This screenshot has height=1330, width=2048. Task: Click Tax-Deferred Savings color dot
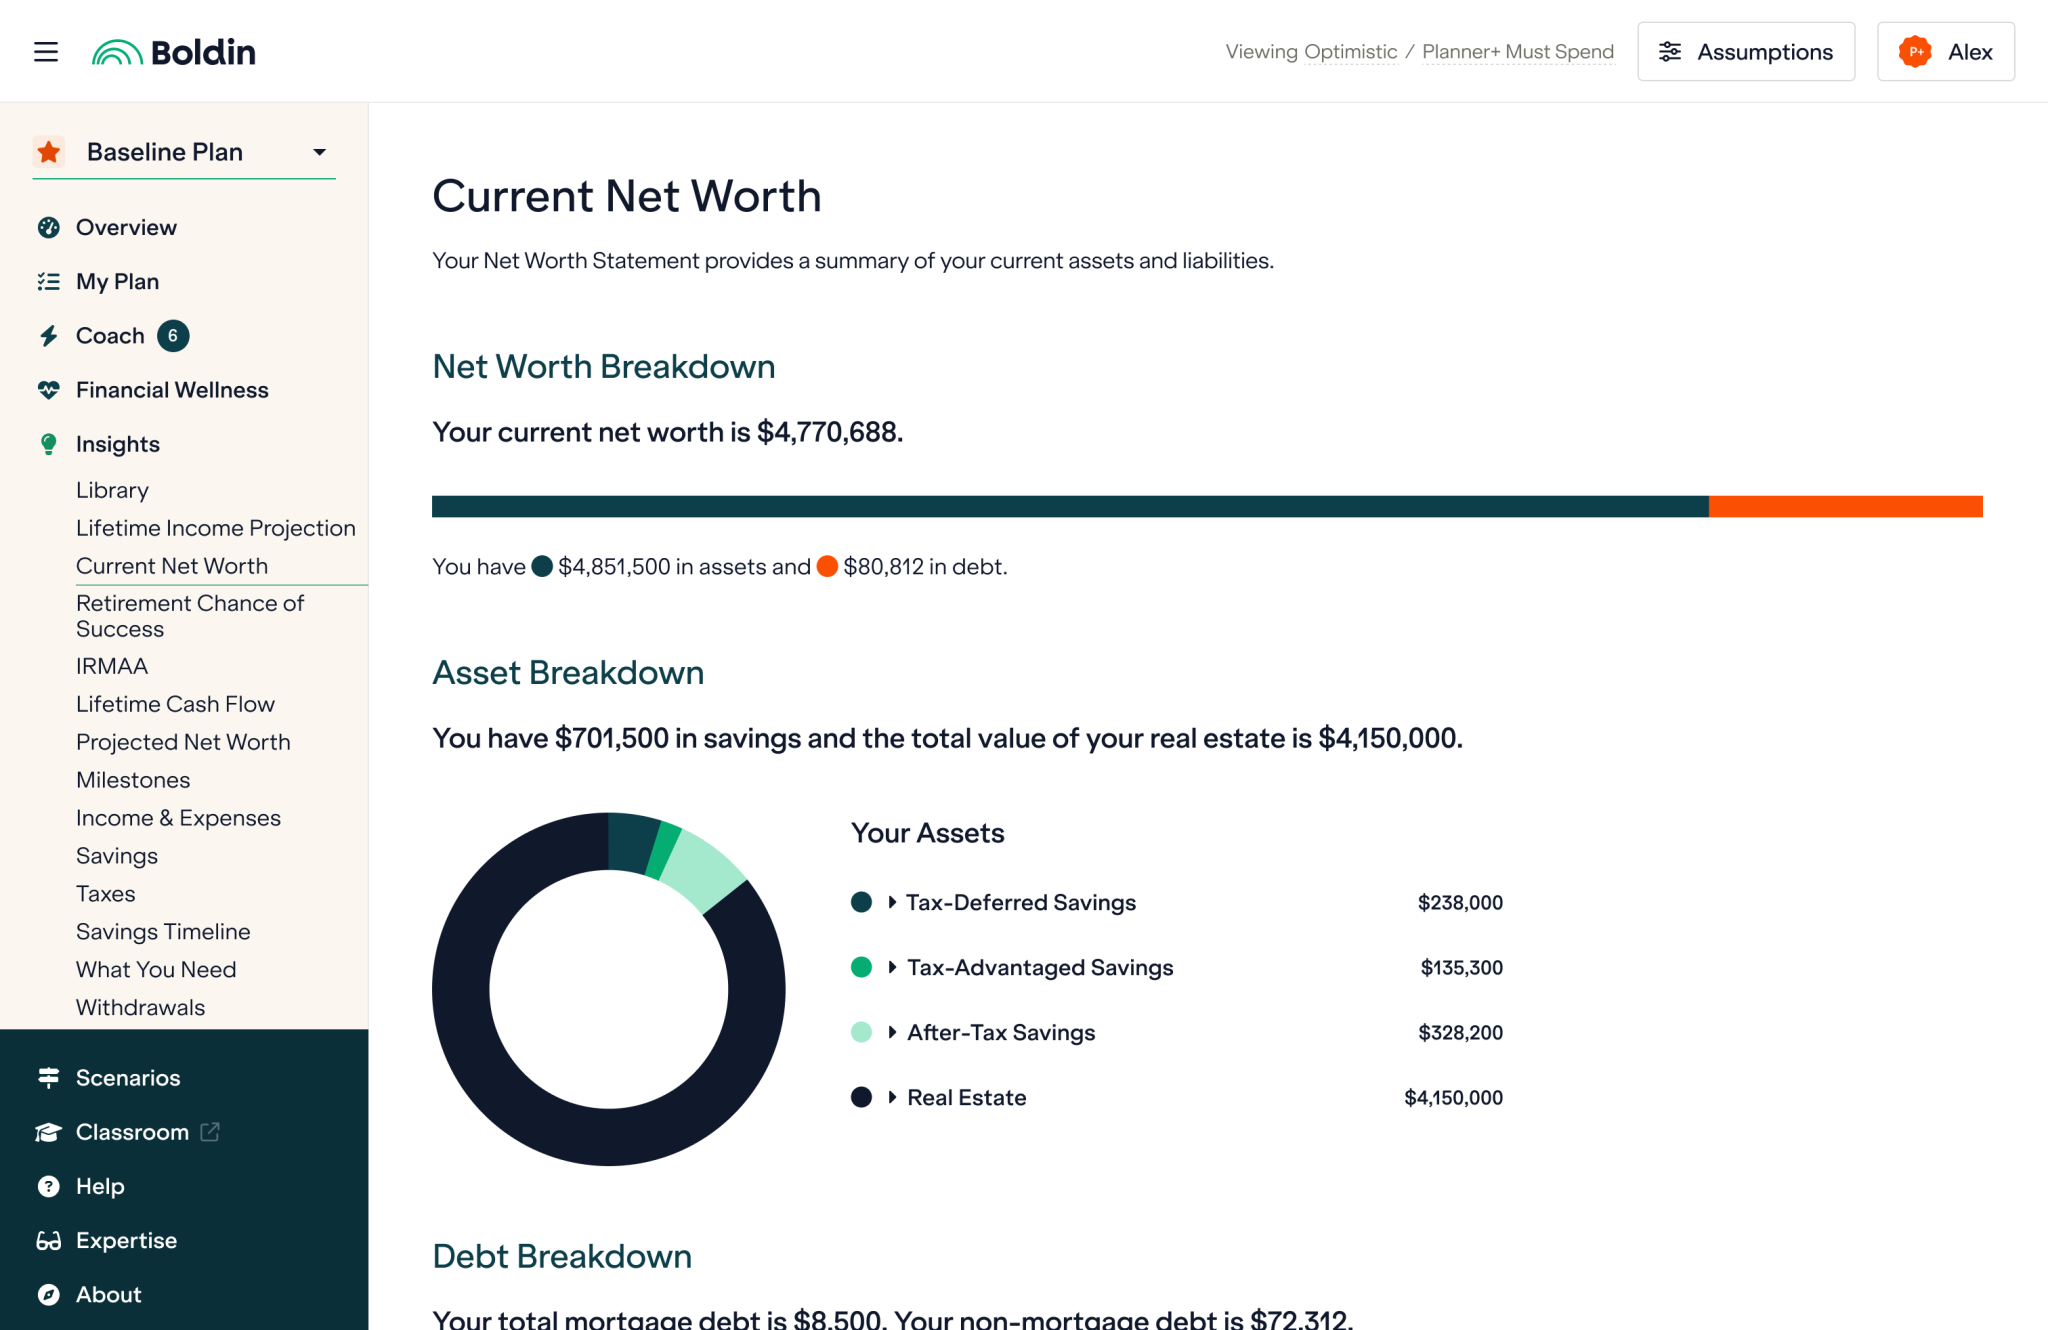[861, 903]
